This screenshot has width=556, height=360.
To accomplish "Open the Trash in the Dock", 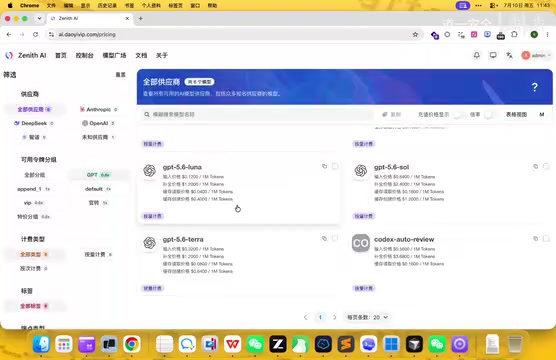I will coord(515,344).
